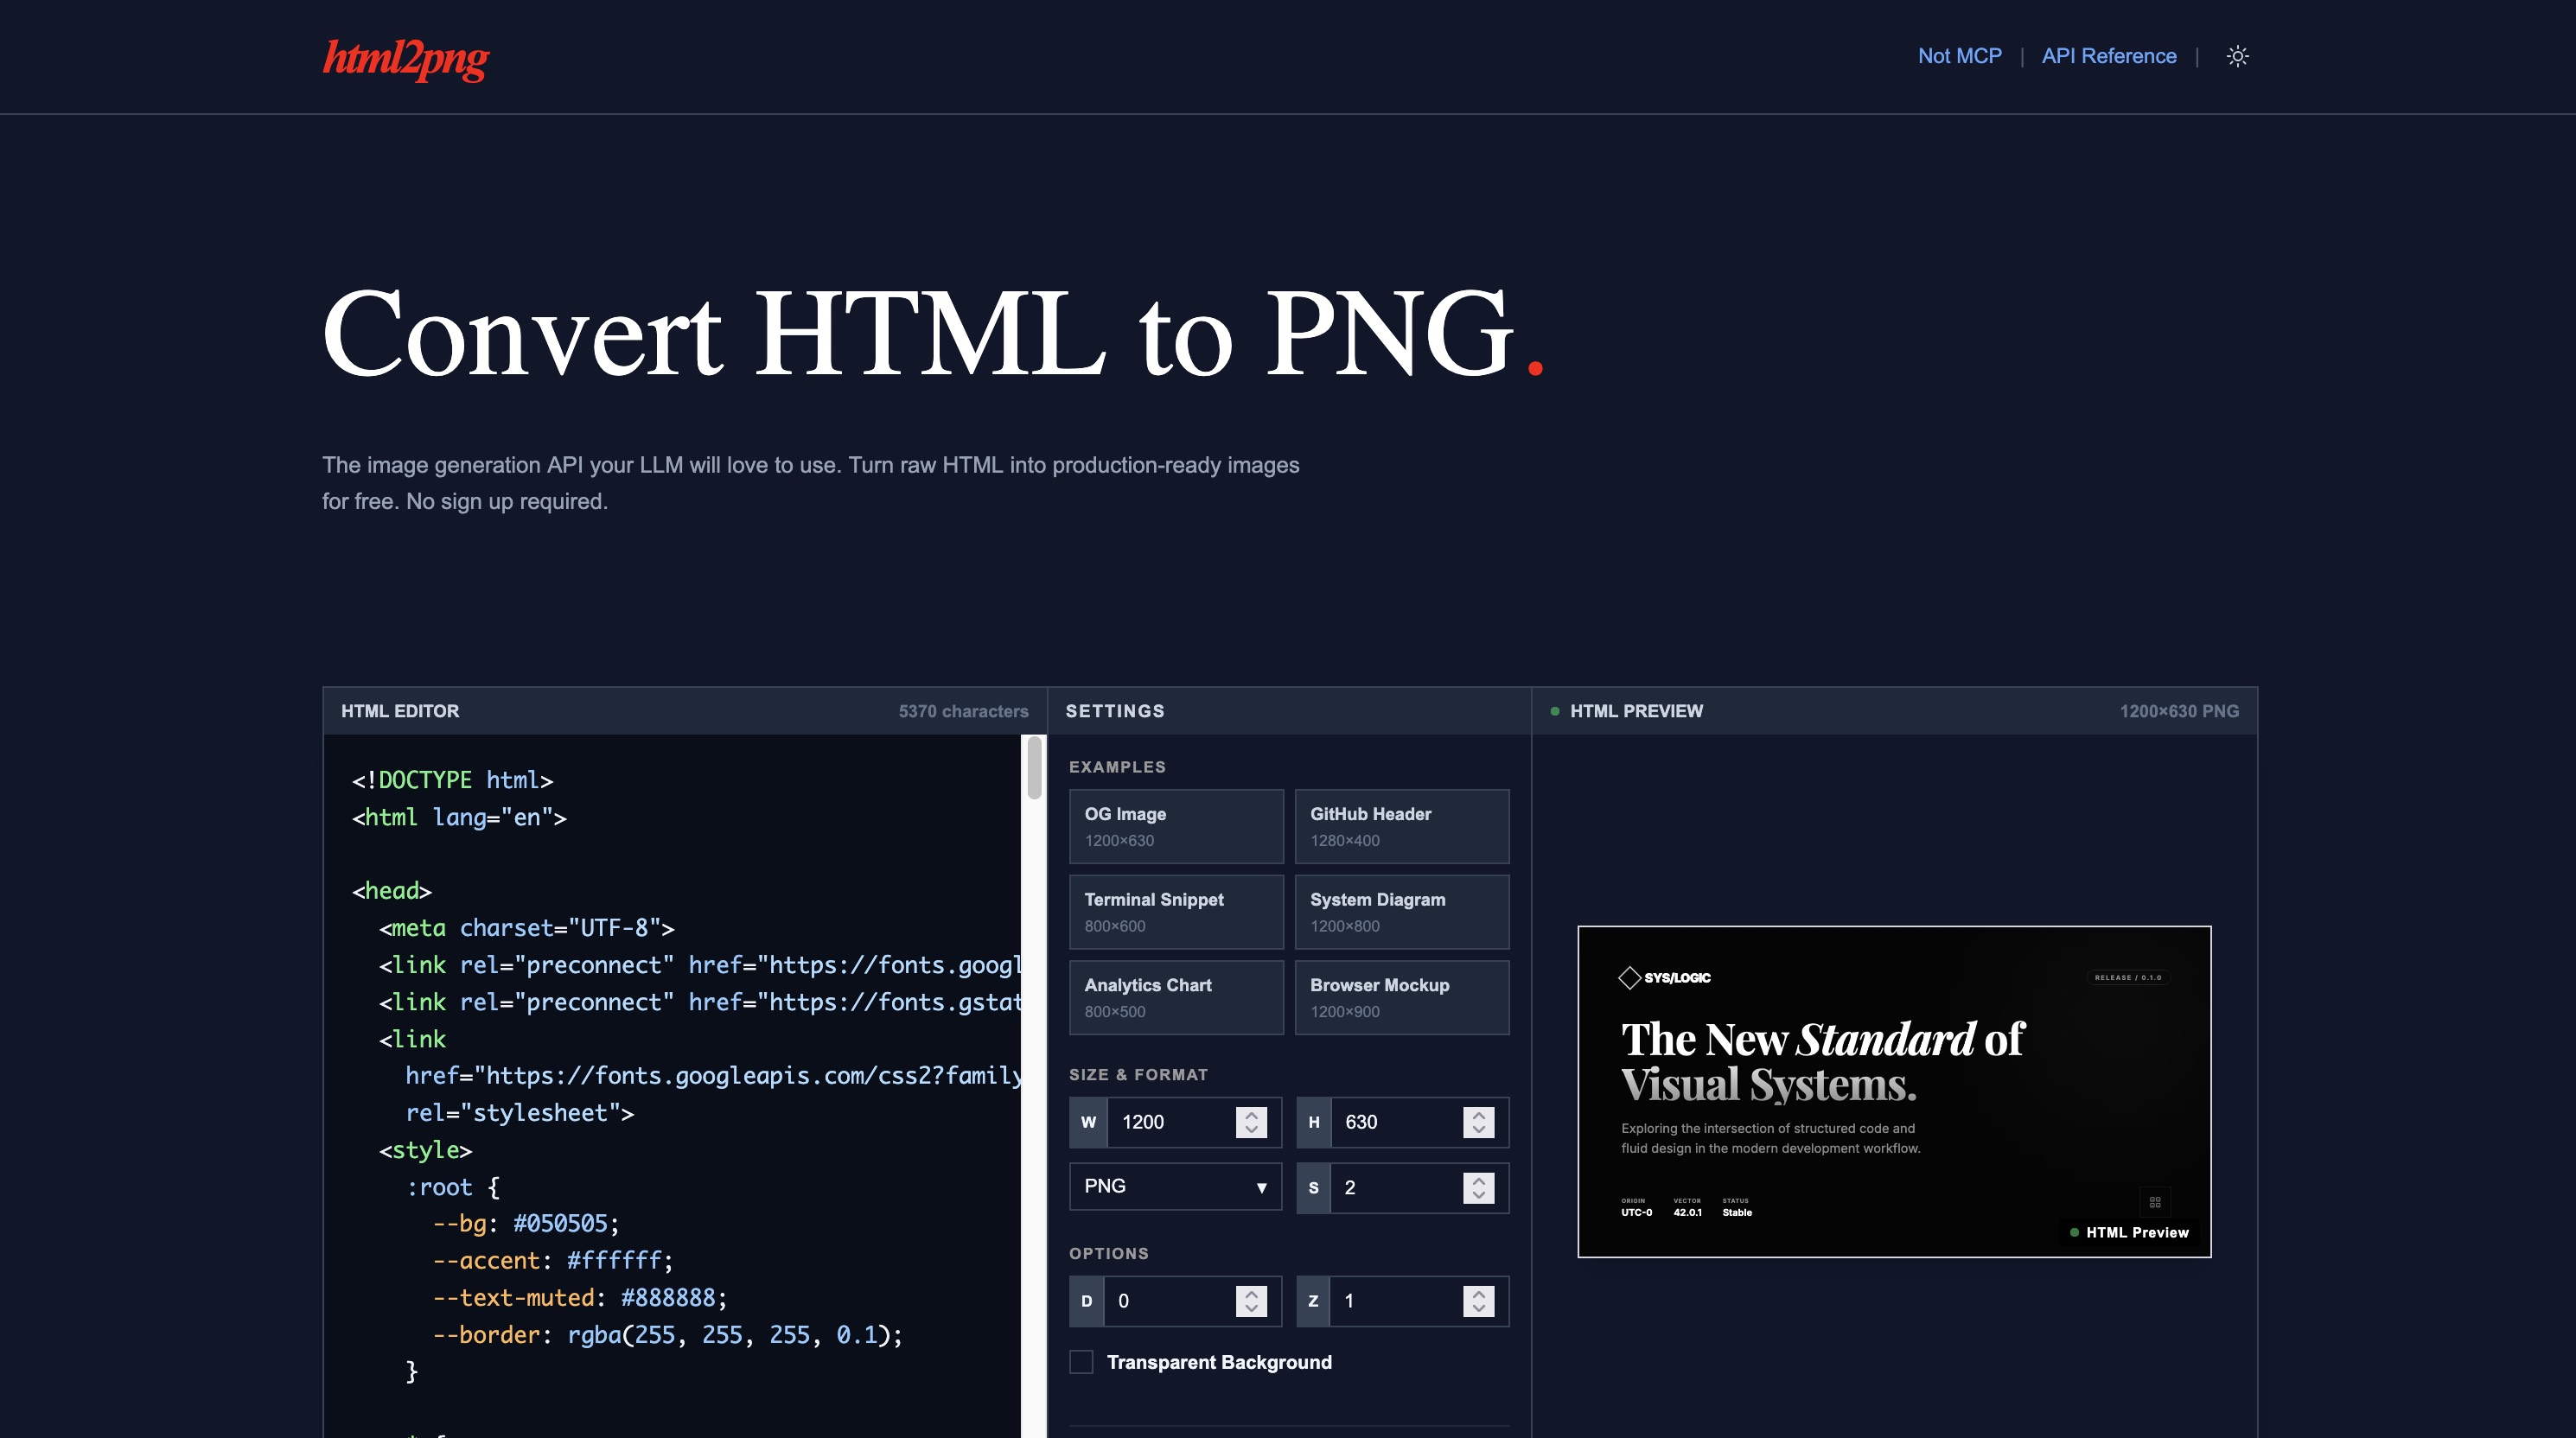Click the '--accent: #ffffff;' code line
Image resolution: width=2576 pixels, height=1438 pixels.
553,1260
